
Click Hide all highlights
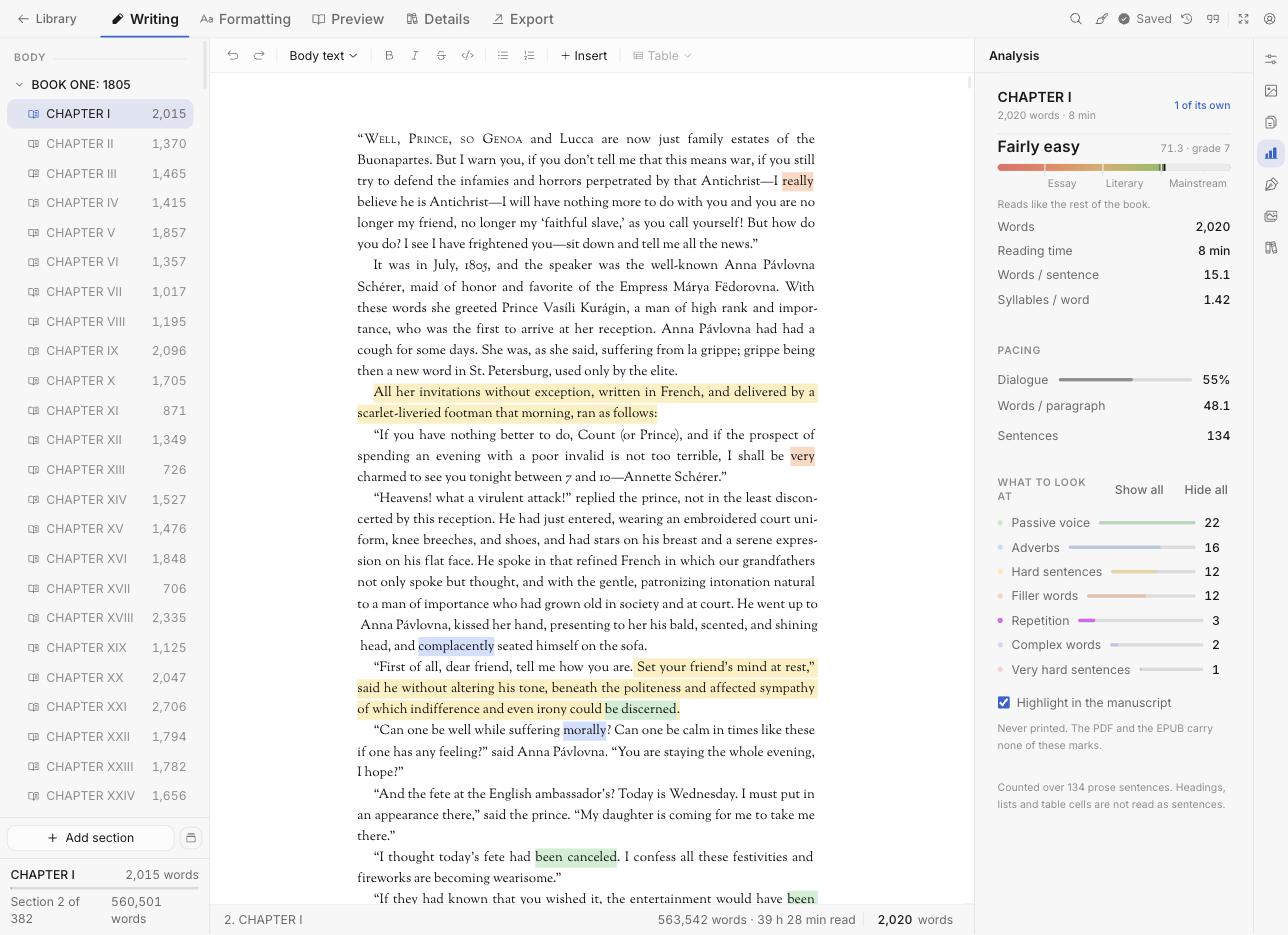1206,490
